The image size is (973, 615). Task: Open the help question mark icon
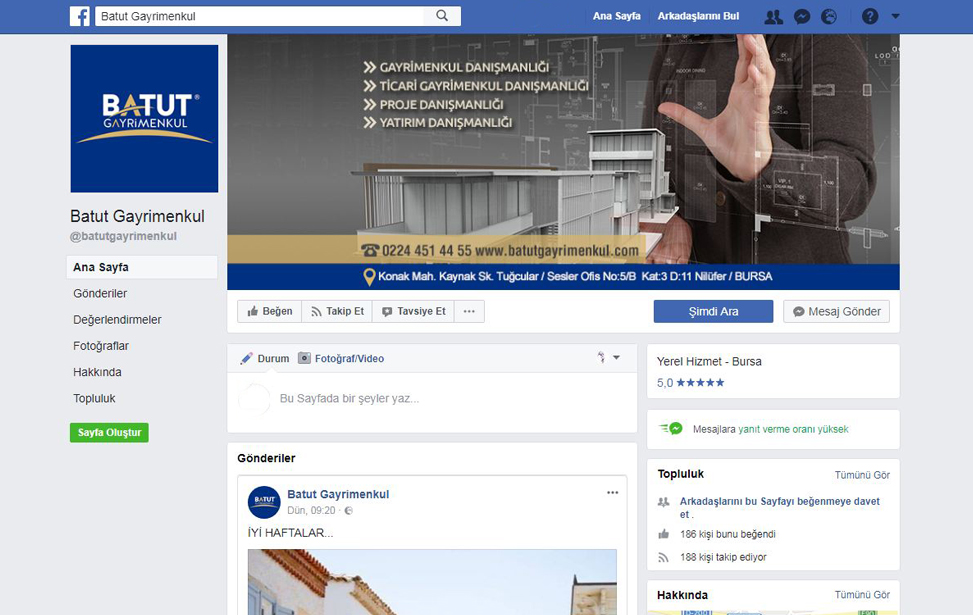[870, 16]
